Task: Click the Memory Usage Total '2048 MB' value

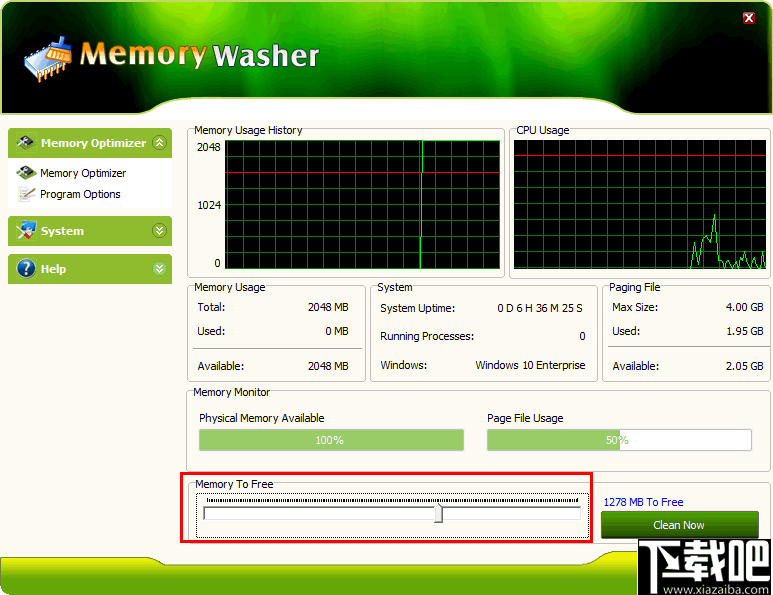Action: click(328, 307)
